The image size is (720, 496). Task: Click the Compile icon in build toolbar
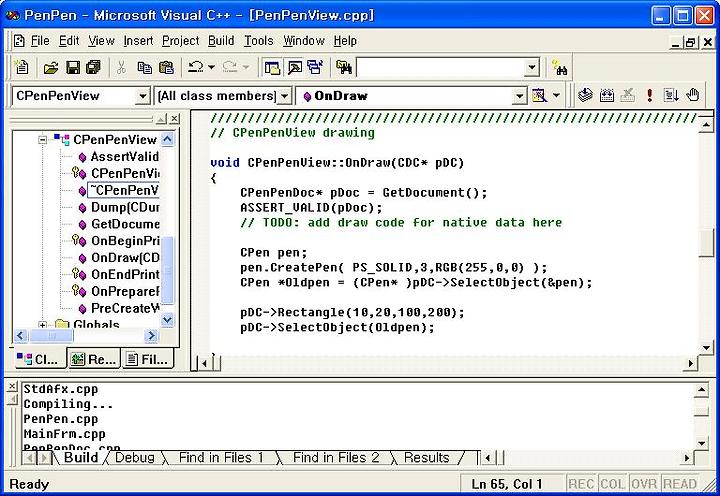tap(585, 95)
